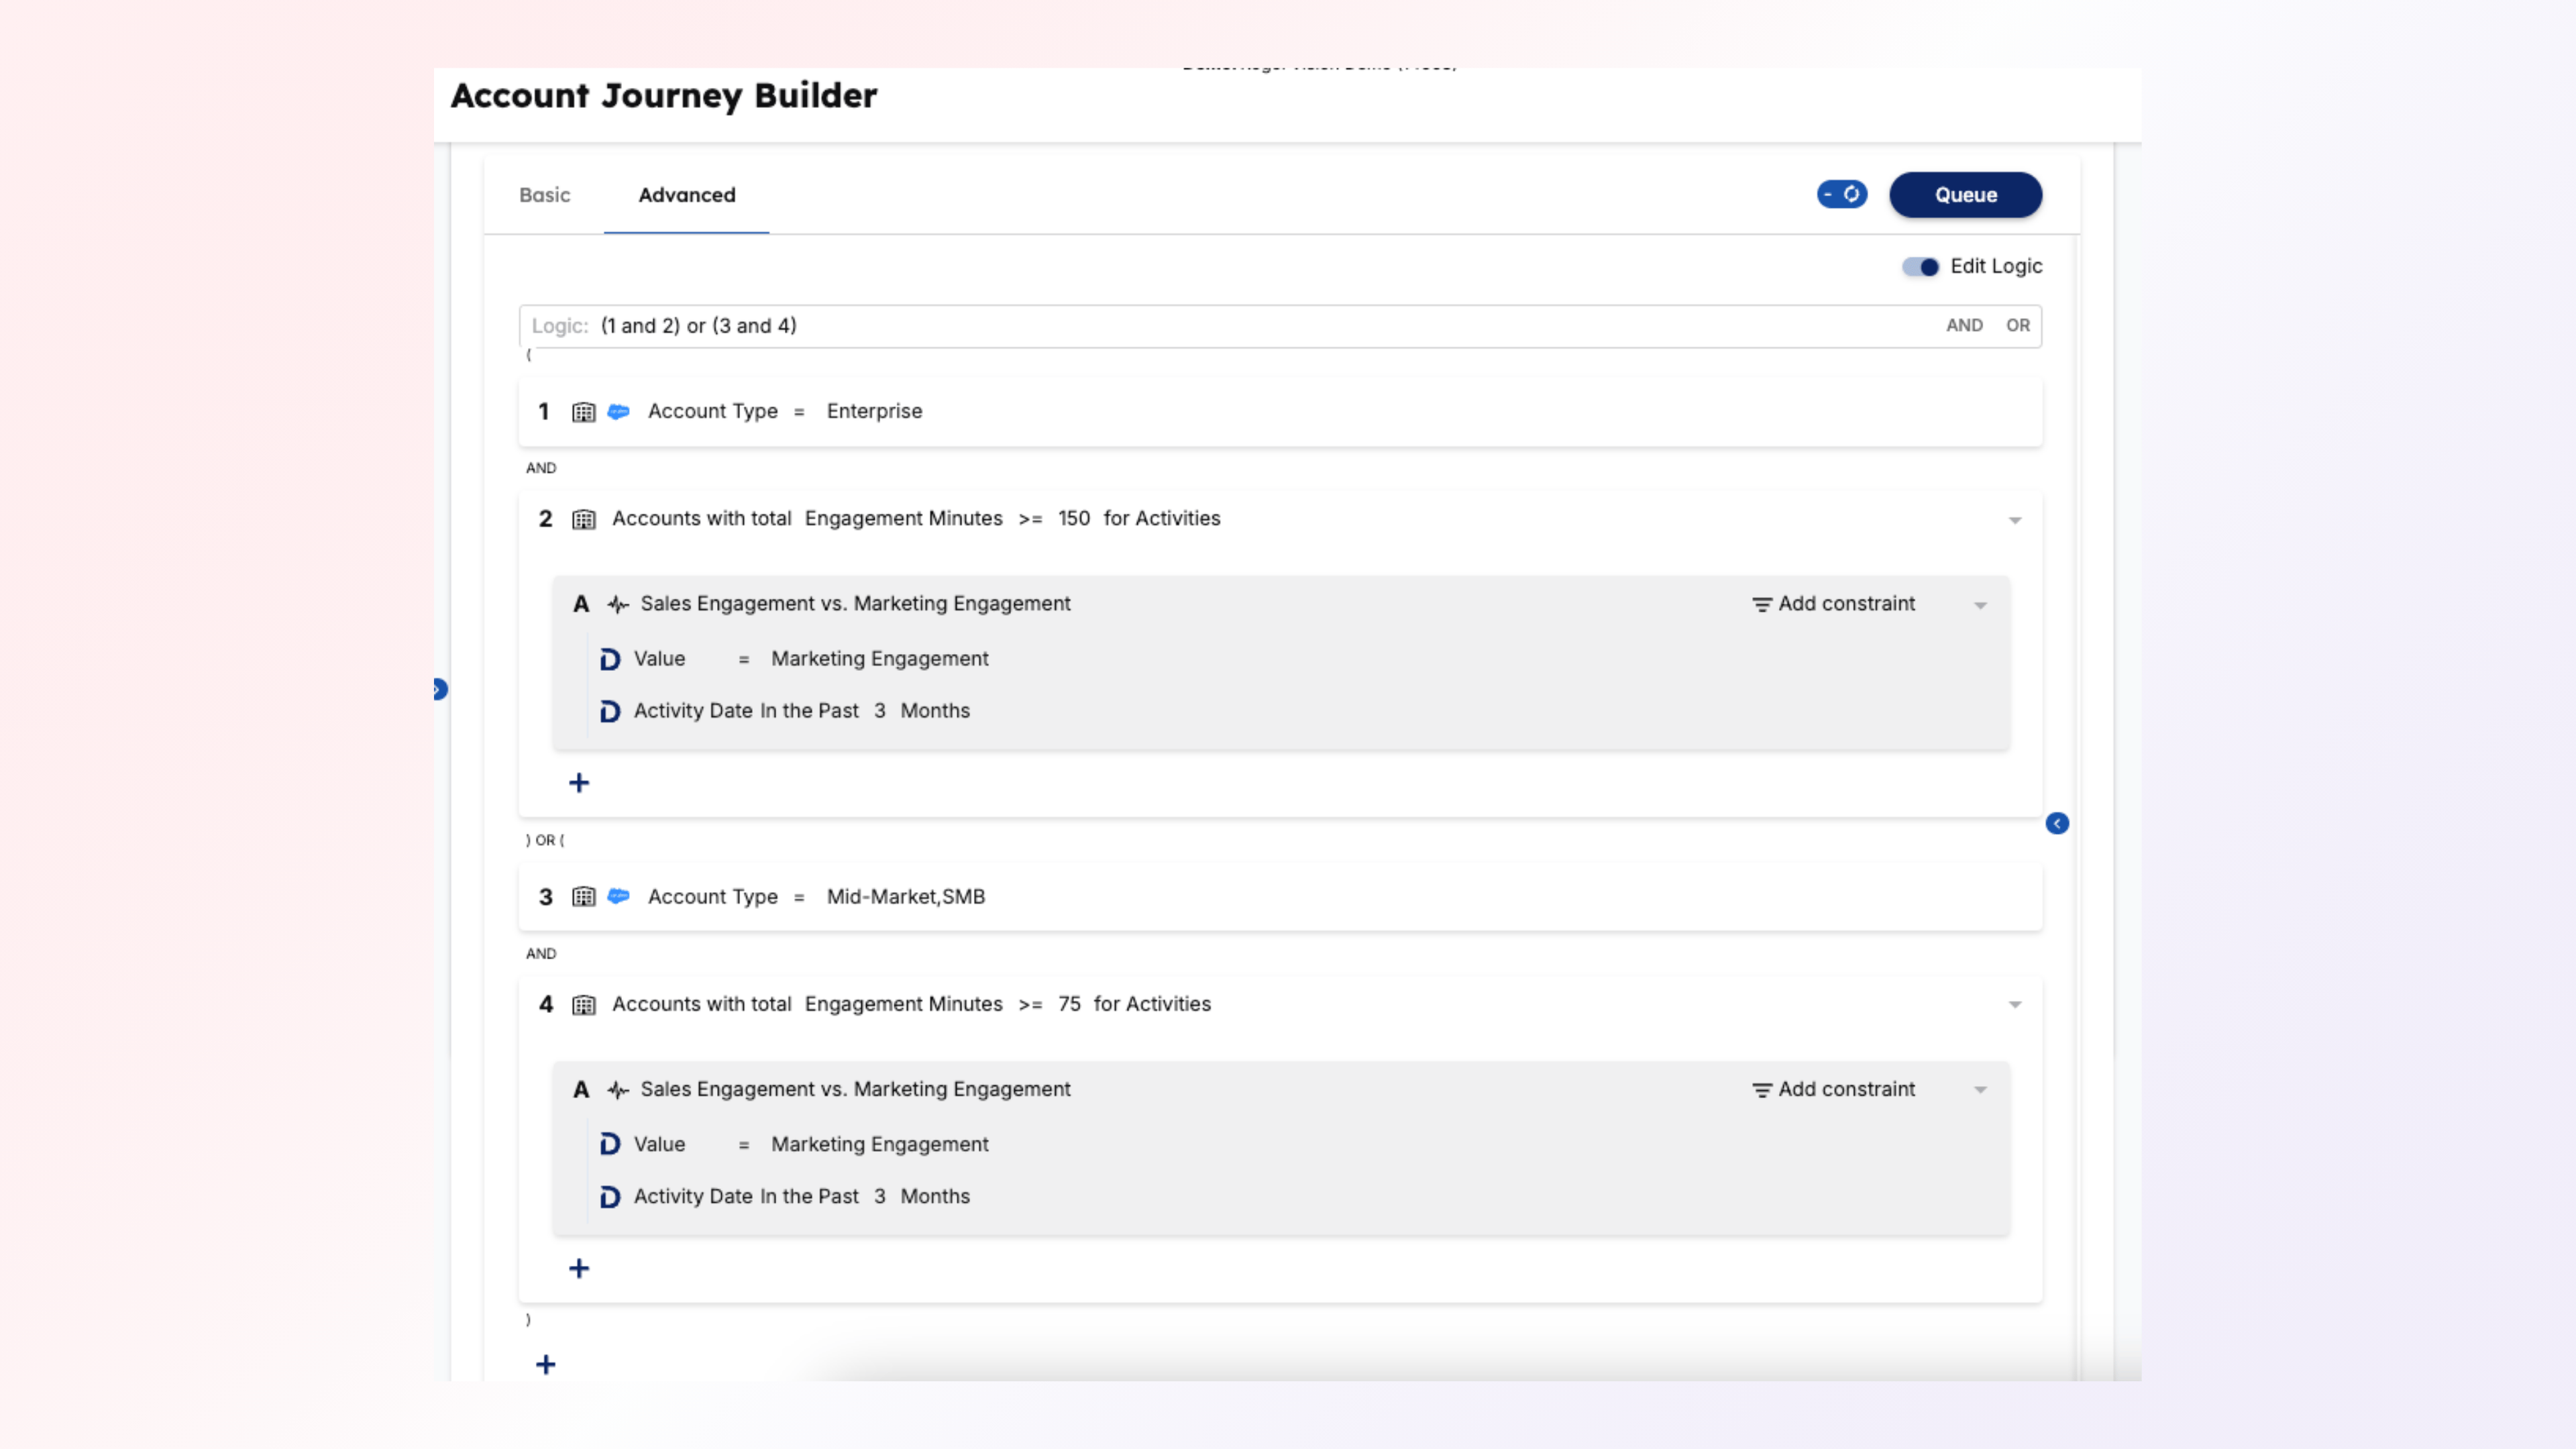The width and height of the screenshot is (2576, 1449).
Task: Toggle the refresh switch next to Queue
Action: click(1841, 194)
